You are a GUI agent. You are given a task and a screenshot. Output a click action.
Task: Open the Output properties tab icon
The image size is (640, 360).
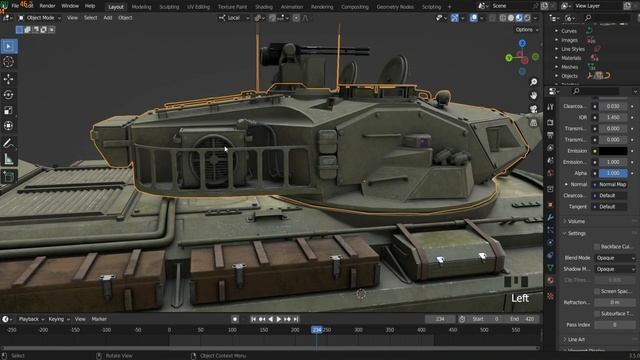point(550,135)
